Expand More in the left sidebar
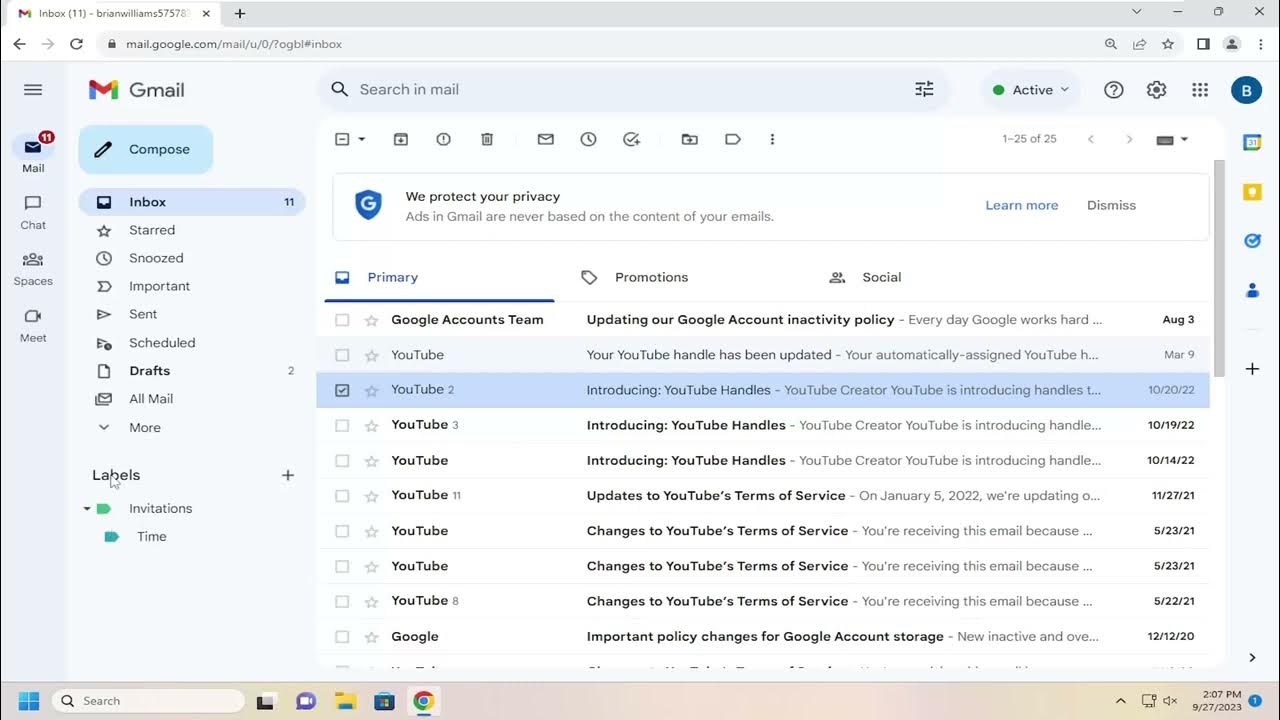Image resolution: width=1280 pixels, height=720 pixels. (144, 427)
